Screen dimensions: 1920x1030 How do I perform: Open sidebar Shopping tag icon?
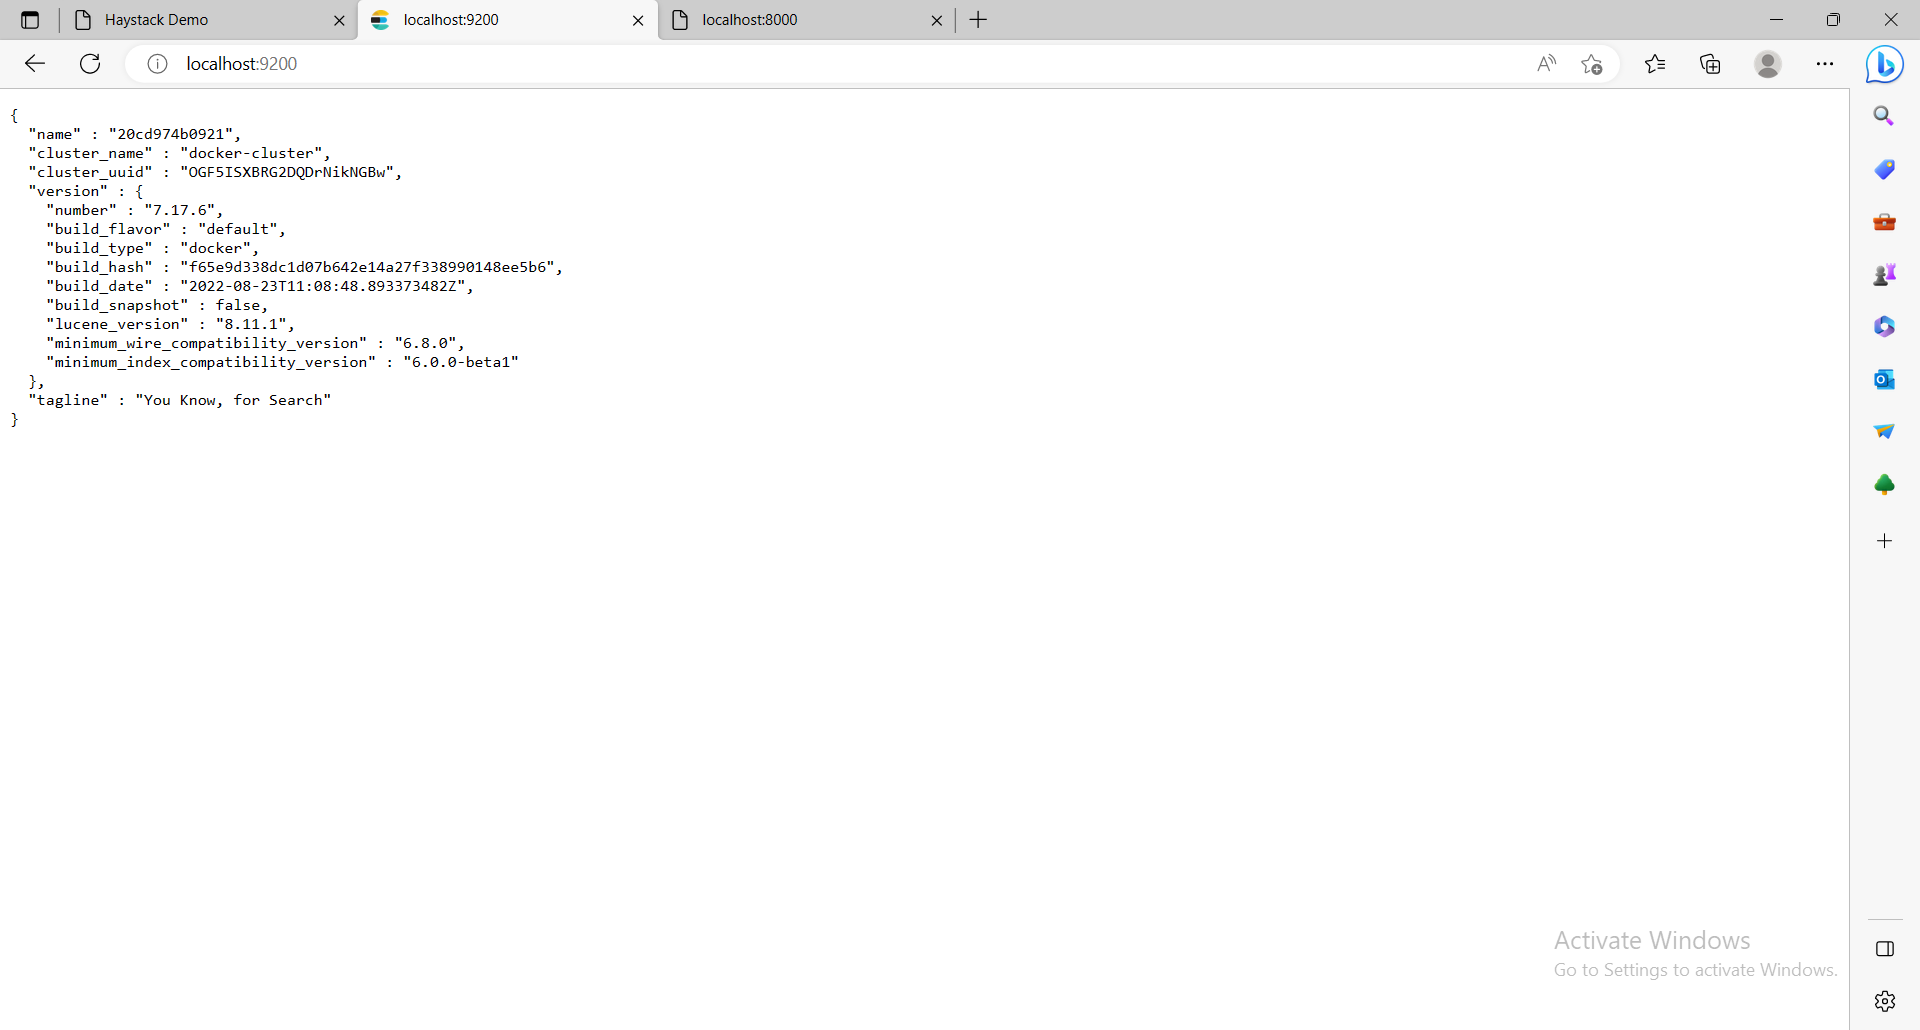pyautogui.click(x=1885, y=169)
